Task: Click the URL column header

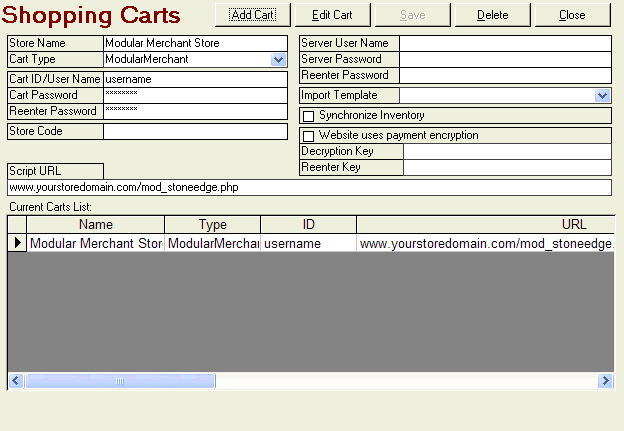Action: (486, 224)
